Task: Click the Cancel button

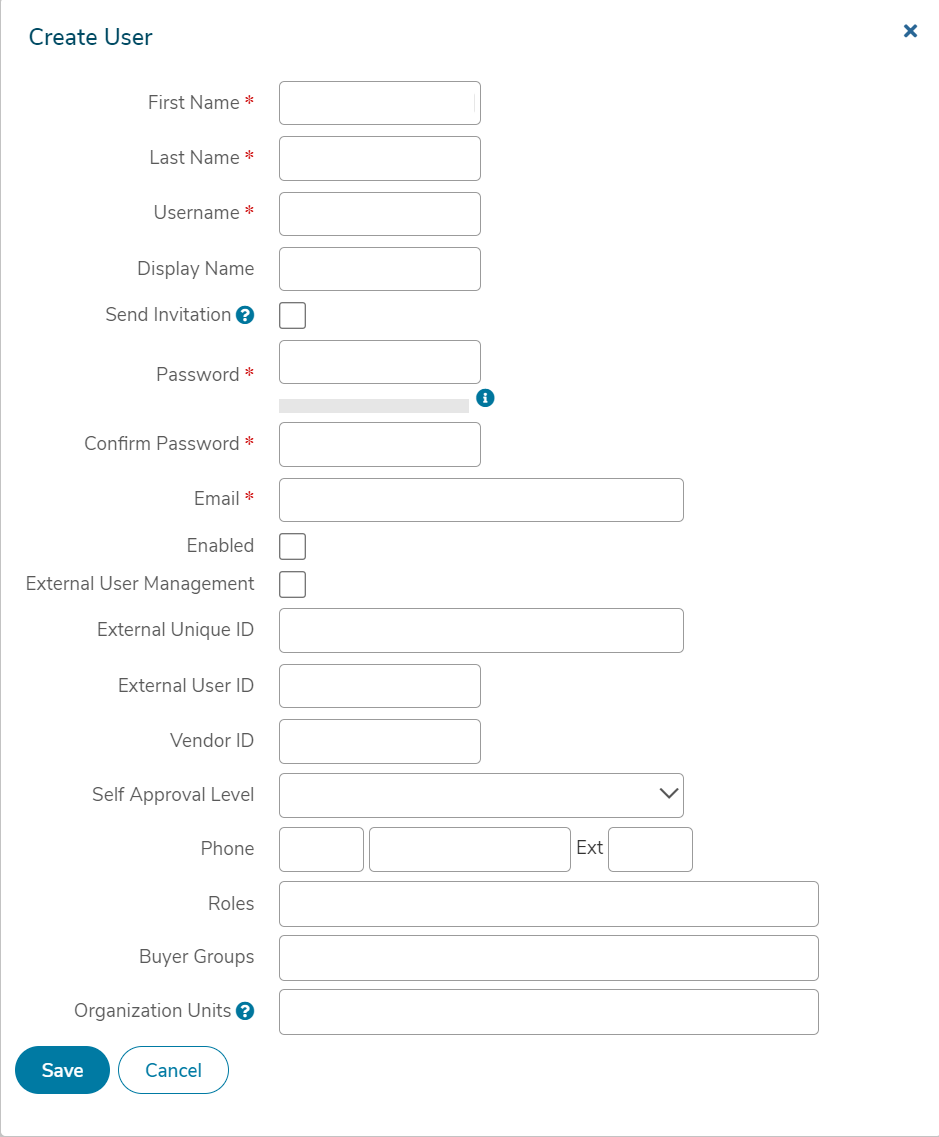Action: coord(173,1070)
